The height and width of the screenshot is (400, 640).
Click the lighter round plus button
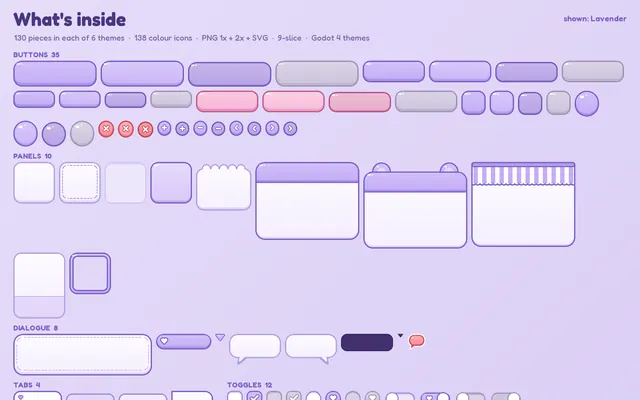[x=164, y=128]
